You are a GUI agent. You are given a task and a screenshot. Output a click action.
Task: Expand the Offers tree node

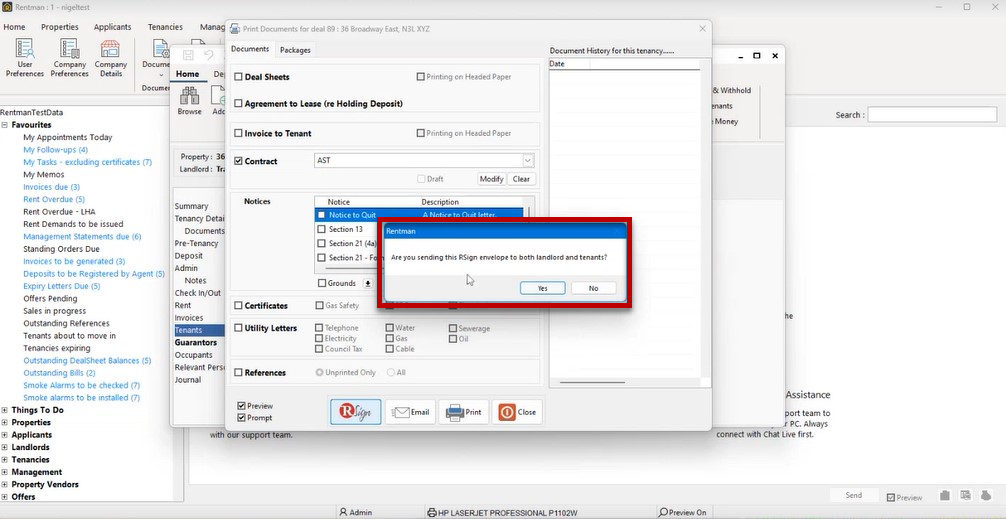5,497
